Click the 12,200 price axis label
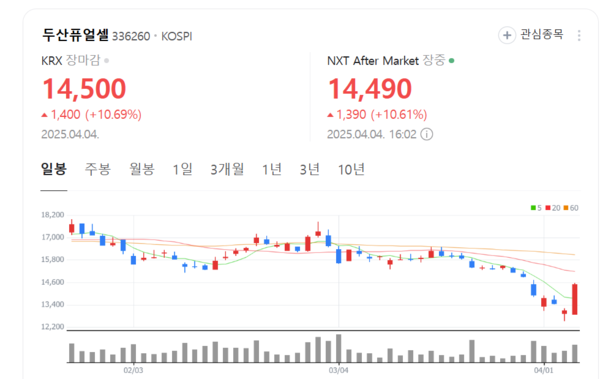The width and height of the screenshot is (600, 379). pyautogui.click(x=53, y=327)
